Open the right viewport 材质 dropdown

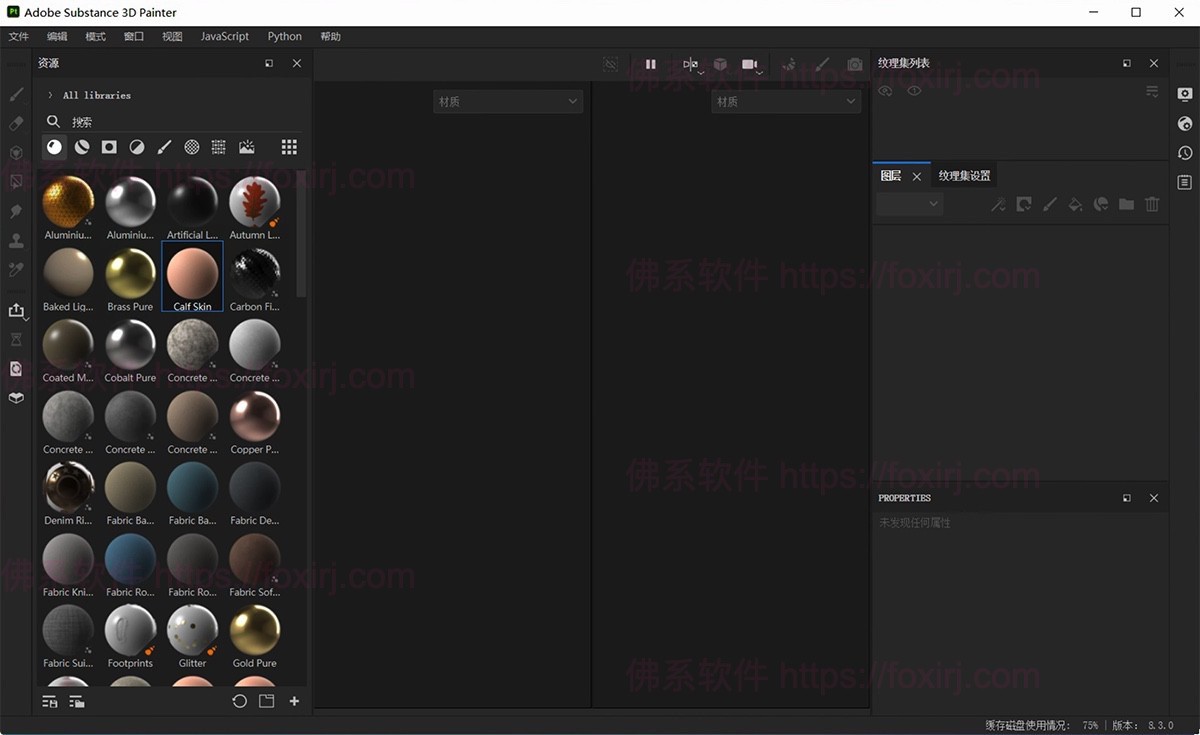point(786,101)
